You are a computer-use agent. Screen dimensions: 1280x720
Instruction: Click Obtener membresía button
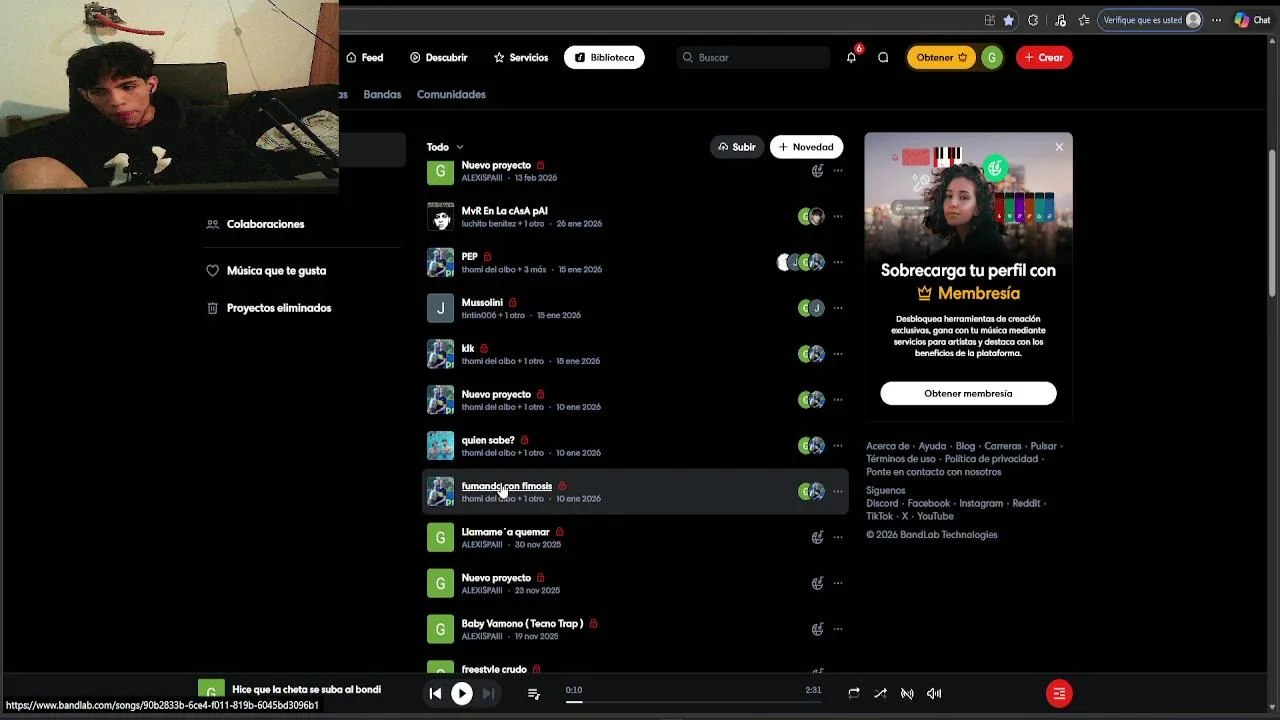968,393
